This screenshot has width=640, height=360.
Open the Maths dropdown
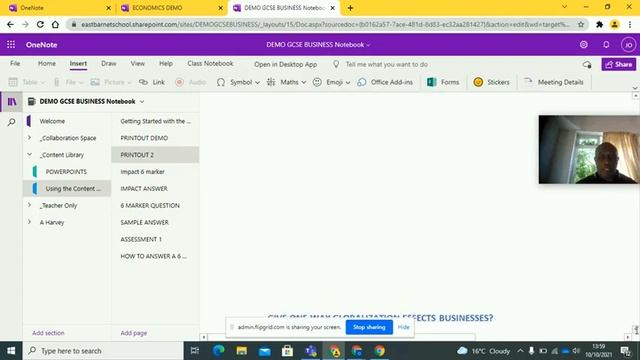coord(287,82)
